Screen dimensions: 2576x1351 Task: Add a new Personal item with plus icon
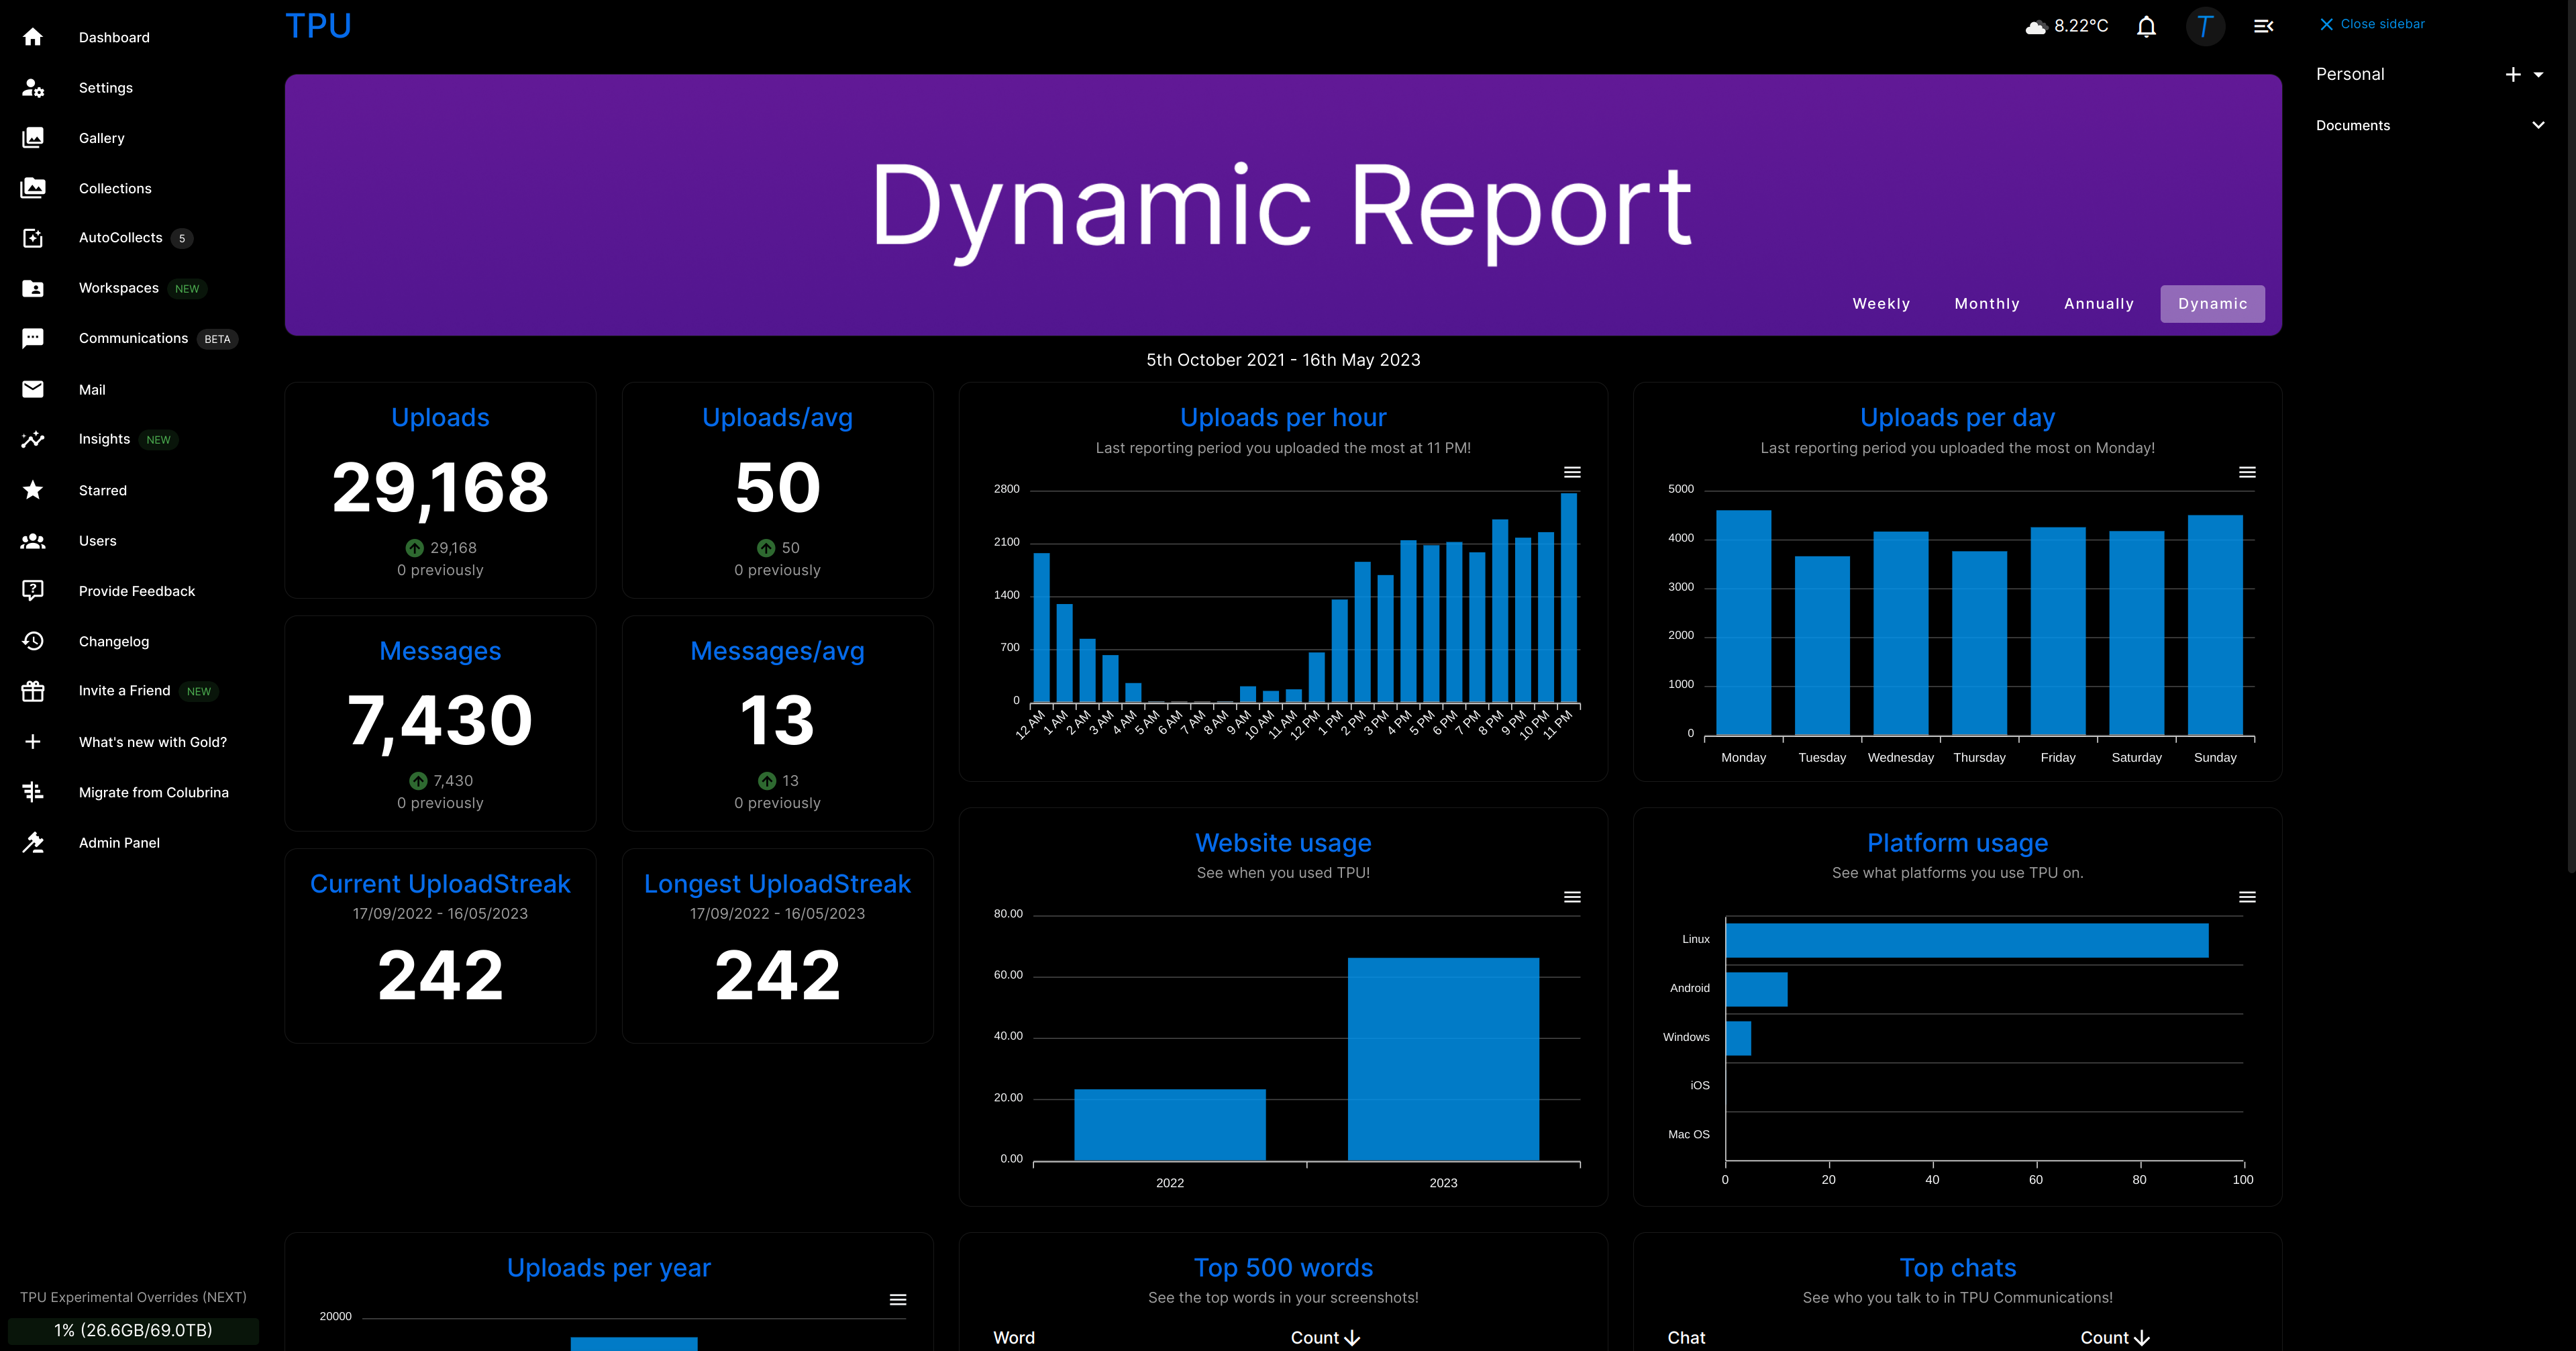click(x=2512, y=75)
